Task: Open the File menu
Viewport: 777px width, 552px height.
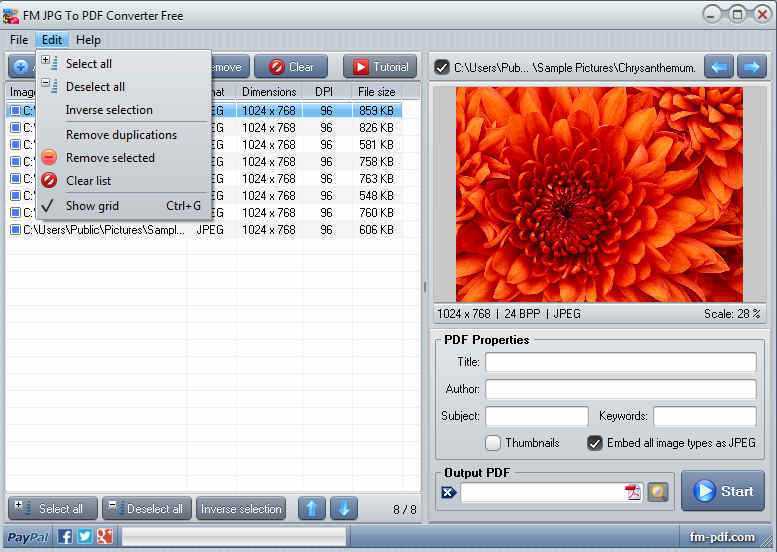Action: click(19, 40)
